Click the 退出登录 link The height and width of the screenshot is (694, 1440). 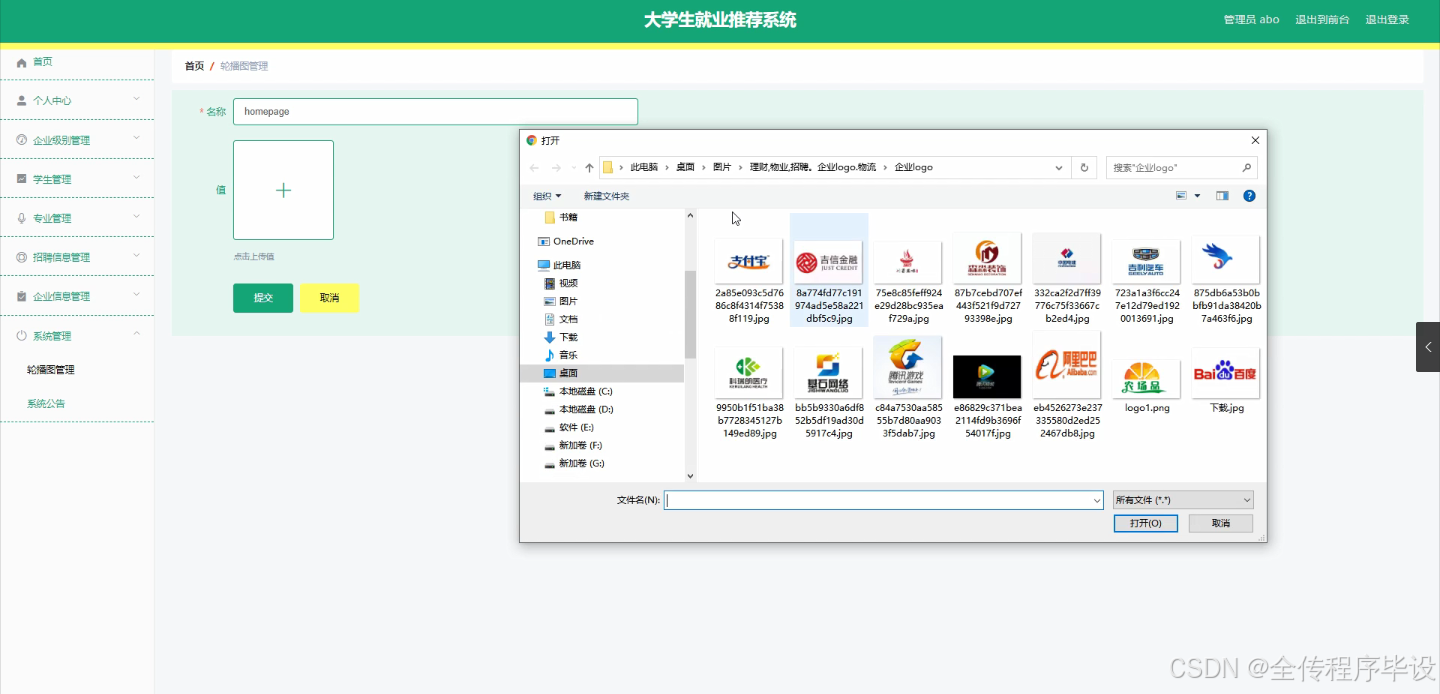click(1387, 20)
